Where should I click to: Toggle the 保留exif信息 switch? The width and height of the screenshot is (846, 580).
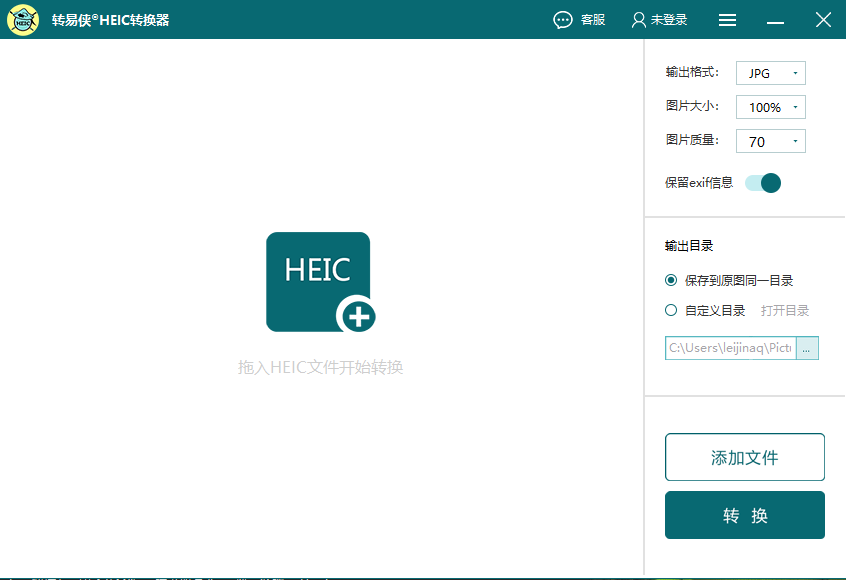[x=763, y=183]
